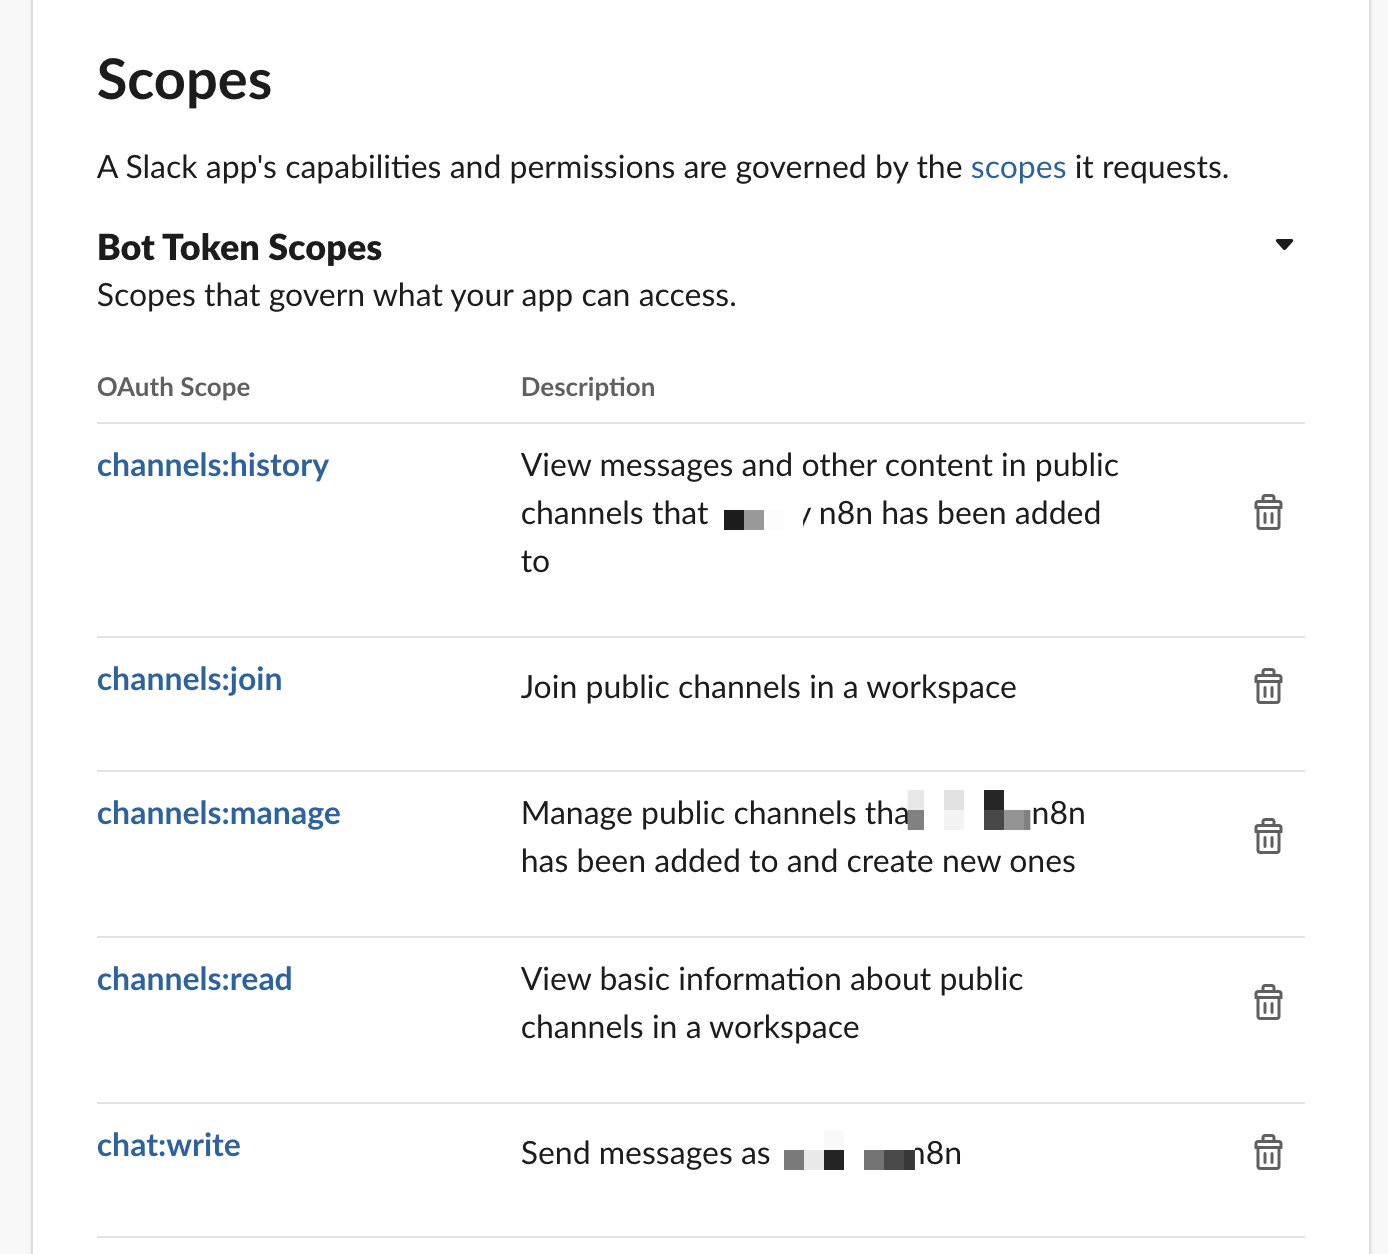The height and width of the screenshot is (1254, 1388).
Task: Remove the chat:write scope
Action: pos(1268,1153)
